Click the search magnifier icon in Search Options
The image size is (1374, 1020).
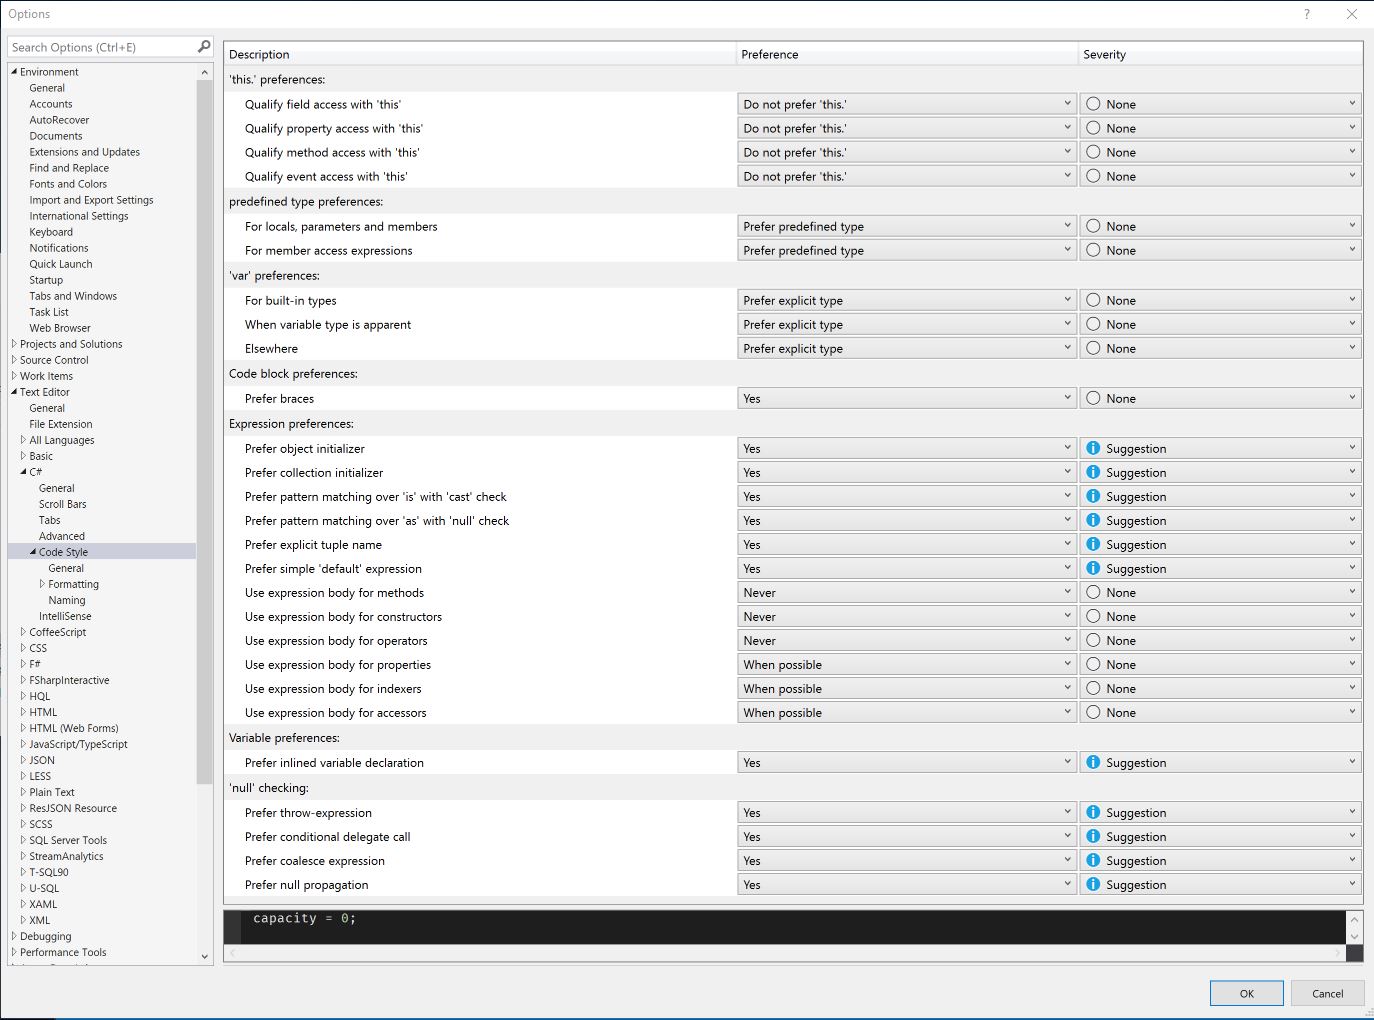204,47
